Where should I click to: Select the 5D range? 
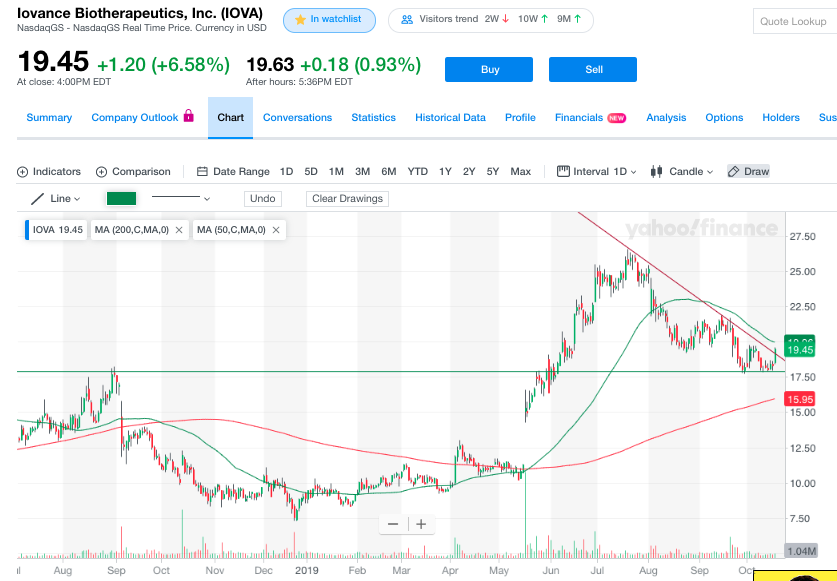click(x=311, y=171)
